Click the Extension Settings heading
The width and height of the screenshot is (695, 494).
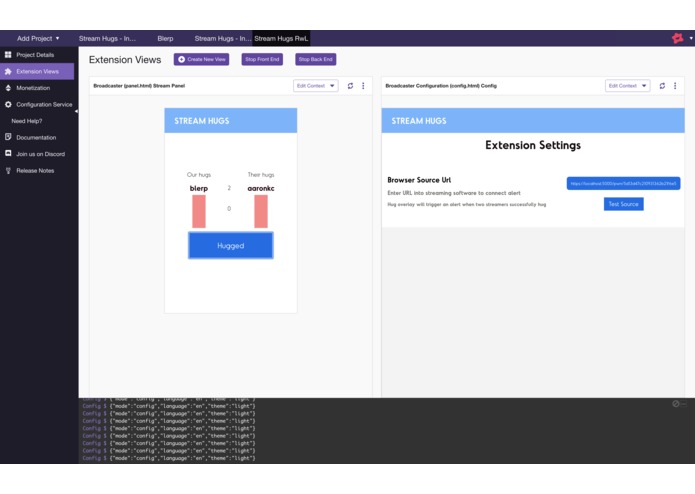coord(533,145)
